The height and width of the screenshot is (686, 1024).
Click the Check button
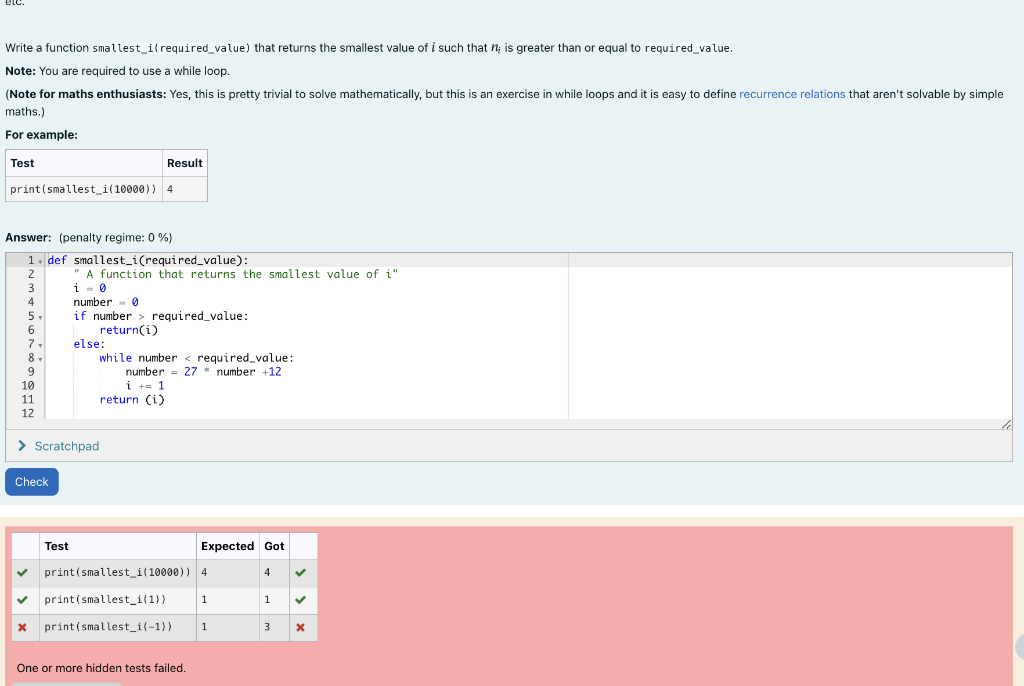[x=31, y=481]
